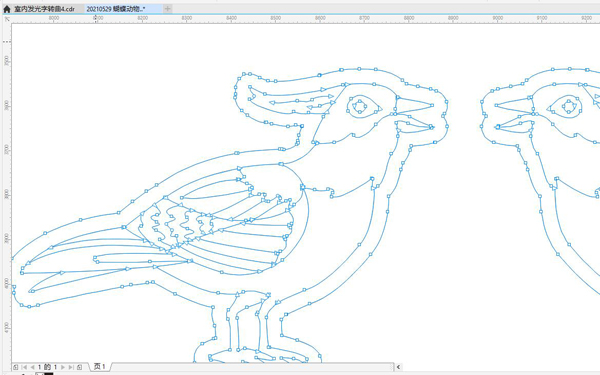Open the 1 的 1 page counter

[47, 367]
